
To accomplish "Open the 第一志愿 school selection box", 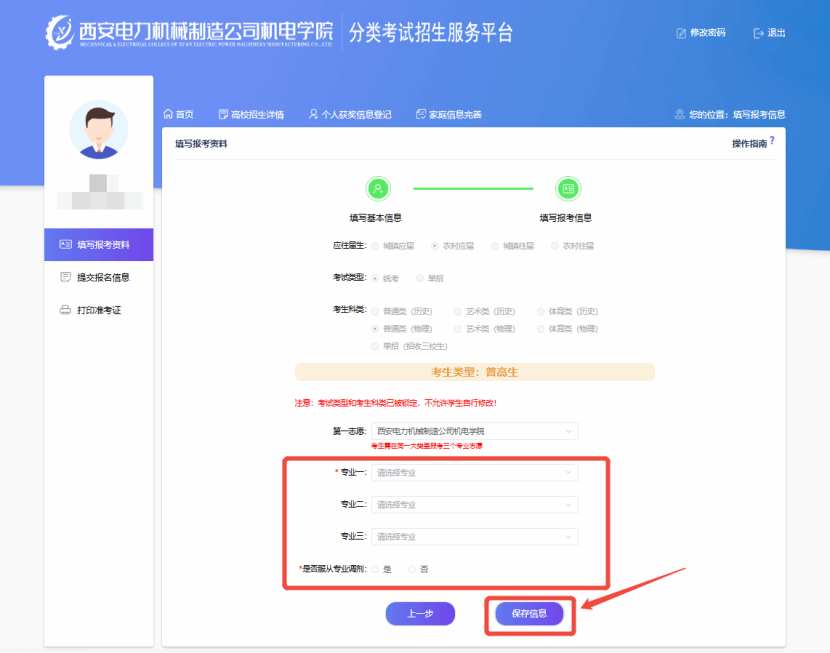I will tap(474, 431).
